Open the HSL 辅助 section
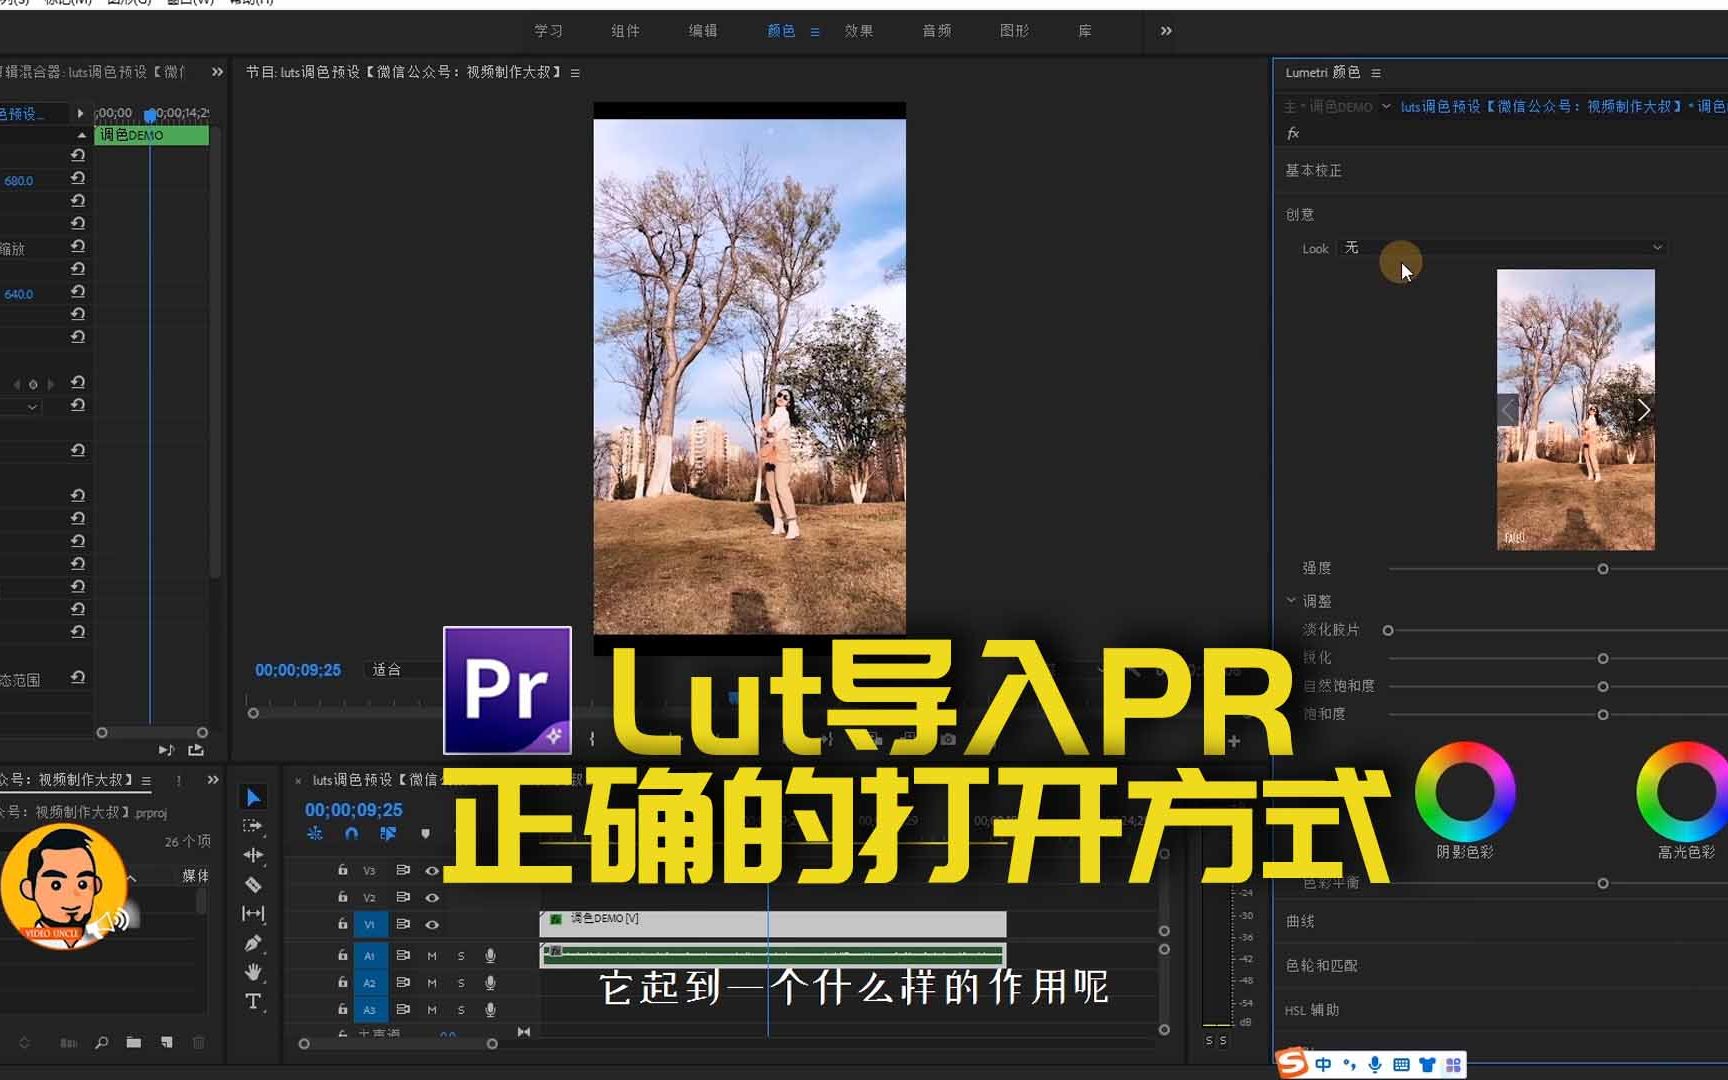 pos(1311,1010)
